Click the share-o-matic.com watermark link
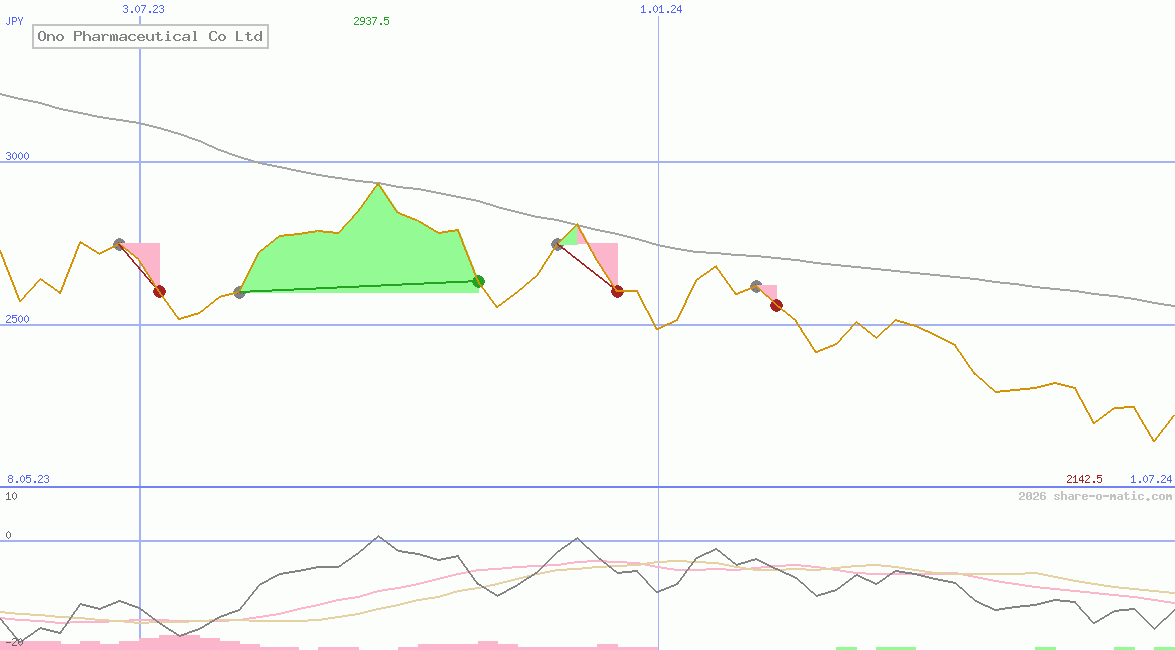The height and width of the screenshot is (650, 1175). click(1095, 496)
